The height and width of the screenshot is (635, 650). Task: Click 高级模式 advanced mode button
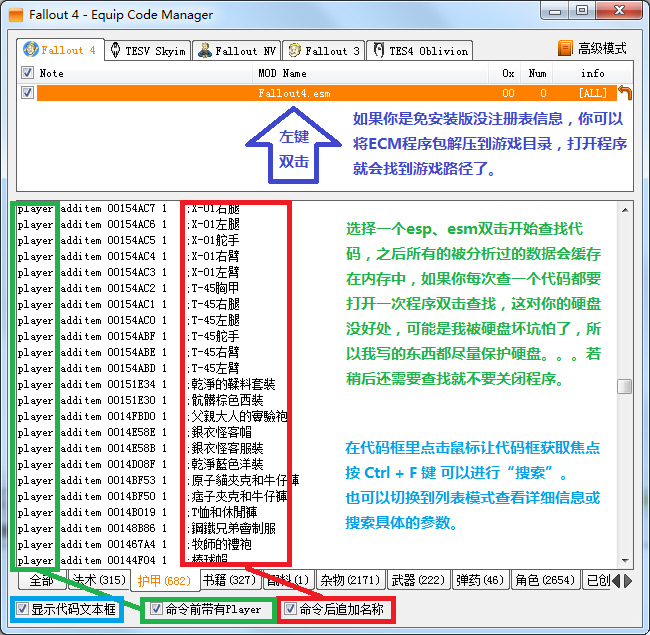pos(592,48)
